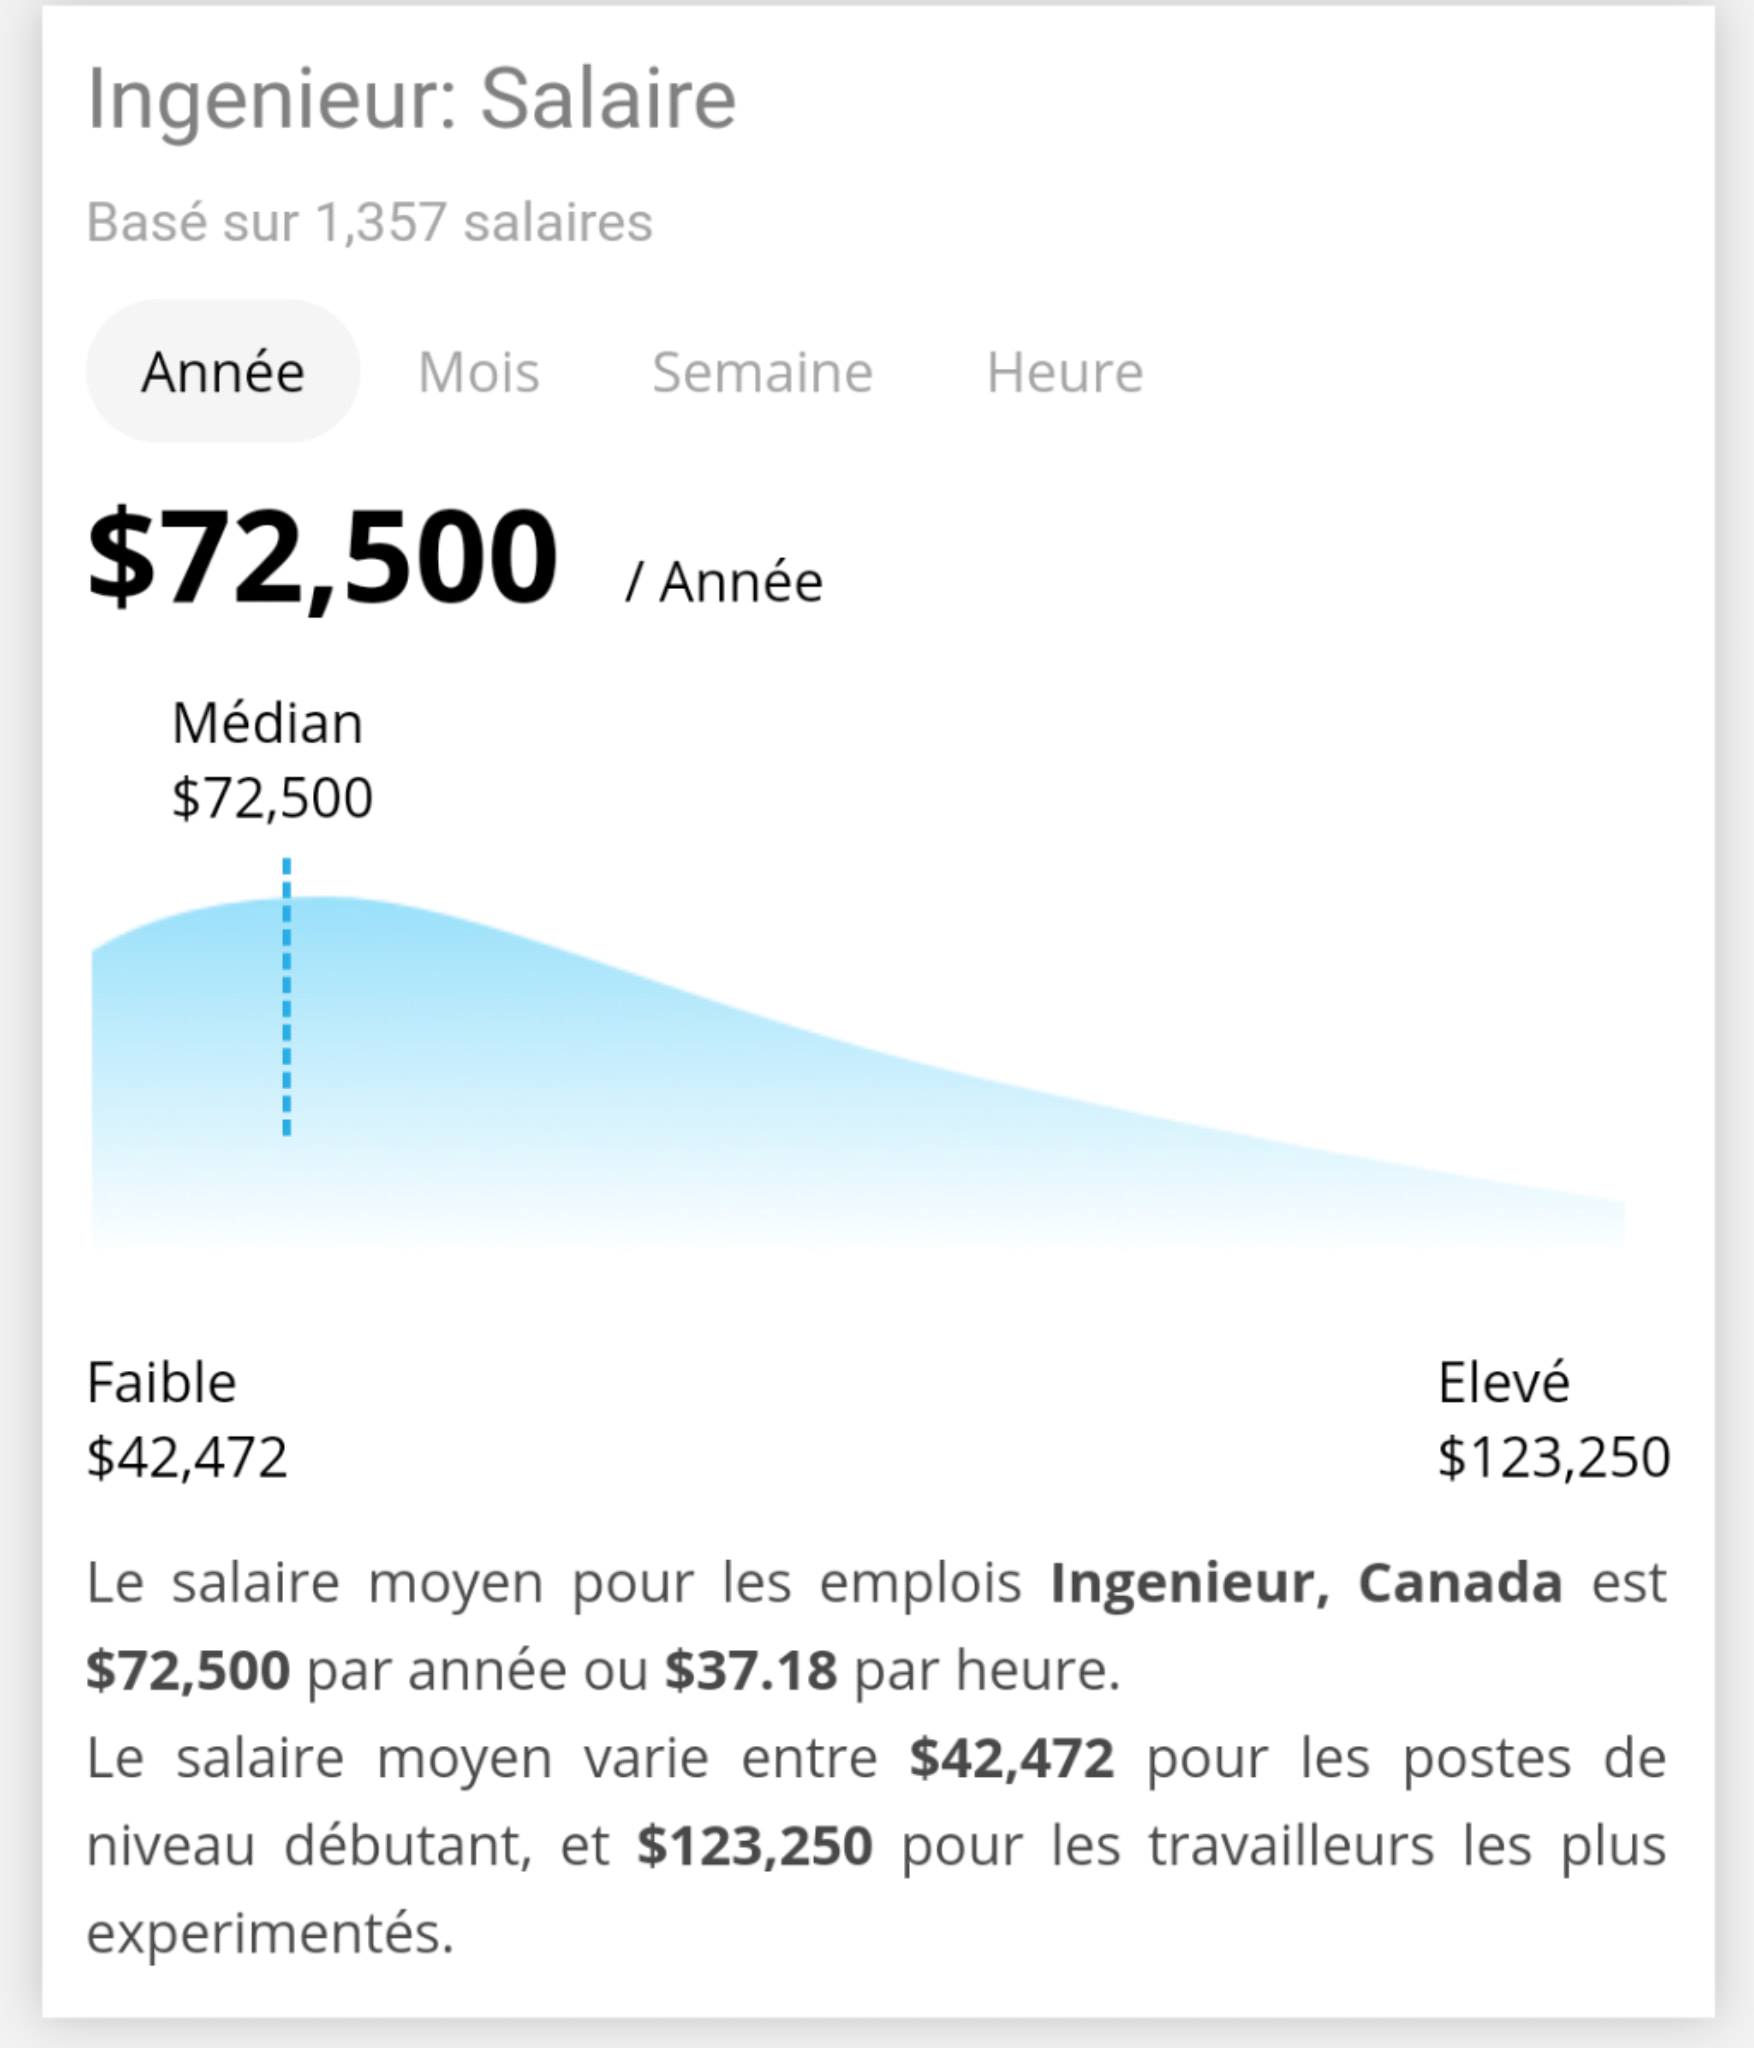The height and width of the screenshot is (2048, 1754).
Task: Click the median $72,500 value above the chart
Action: click(272, 798)
